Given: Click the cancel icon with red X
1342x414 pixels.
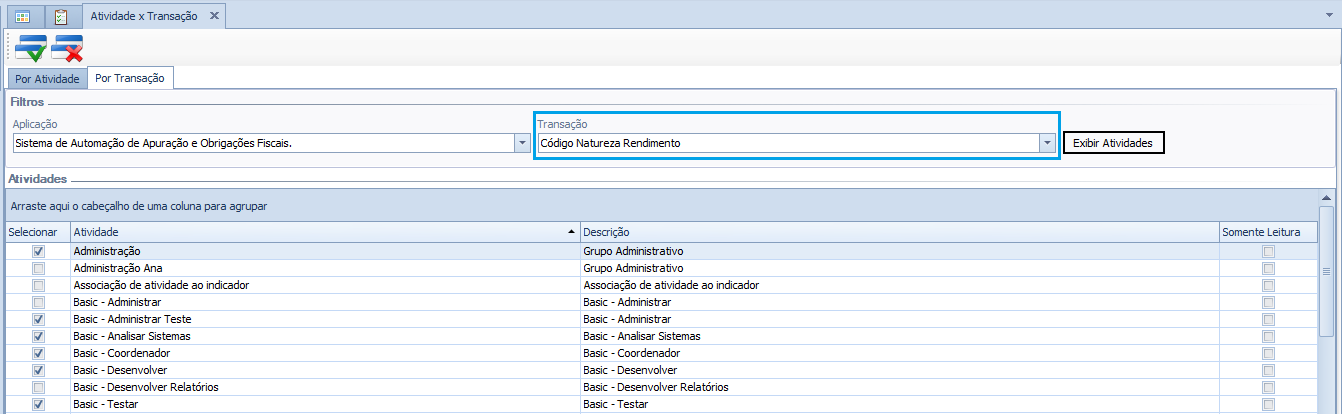Looking at the screenshot, I should point(67,47).
